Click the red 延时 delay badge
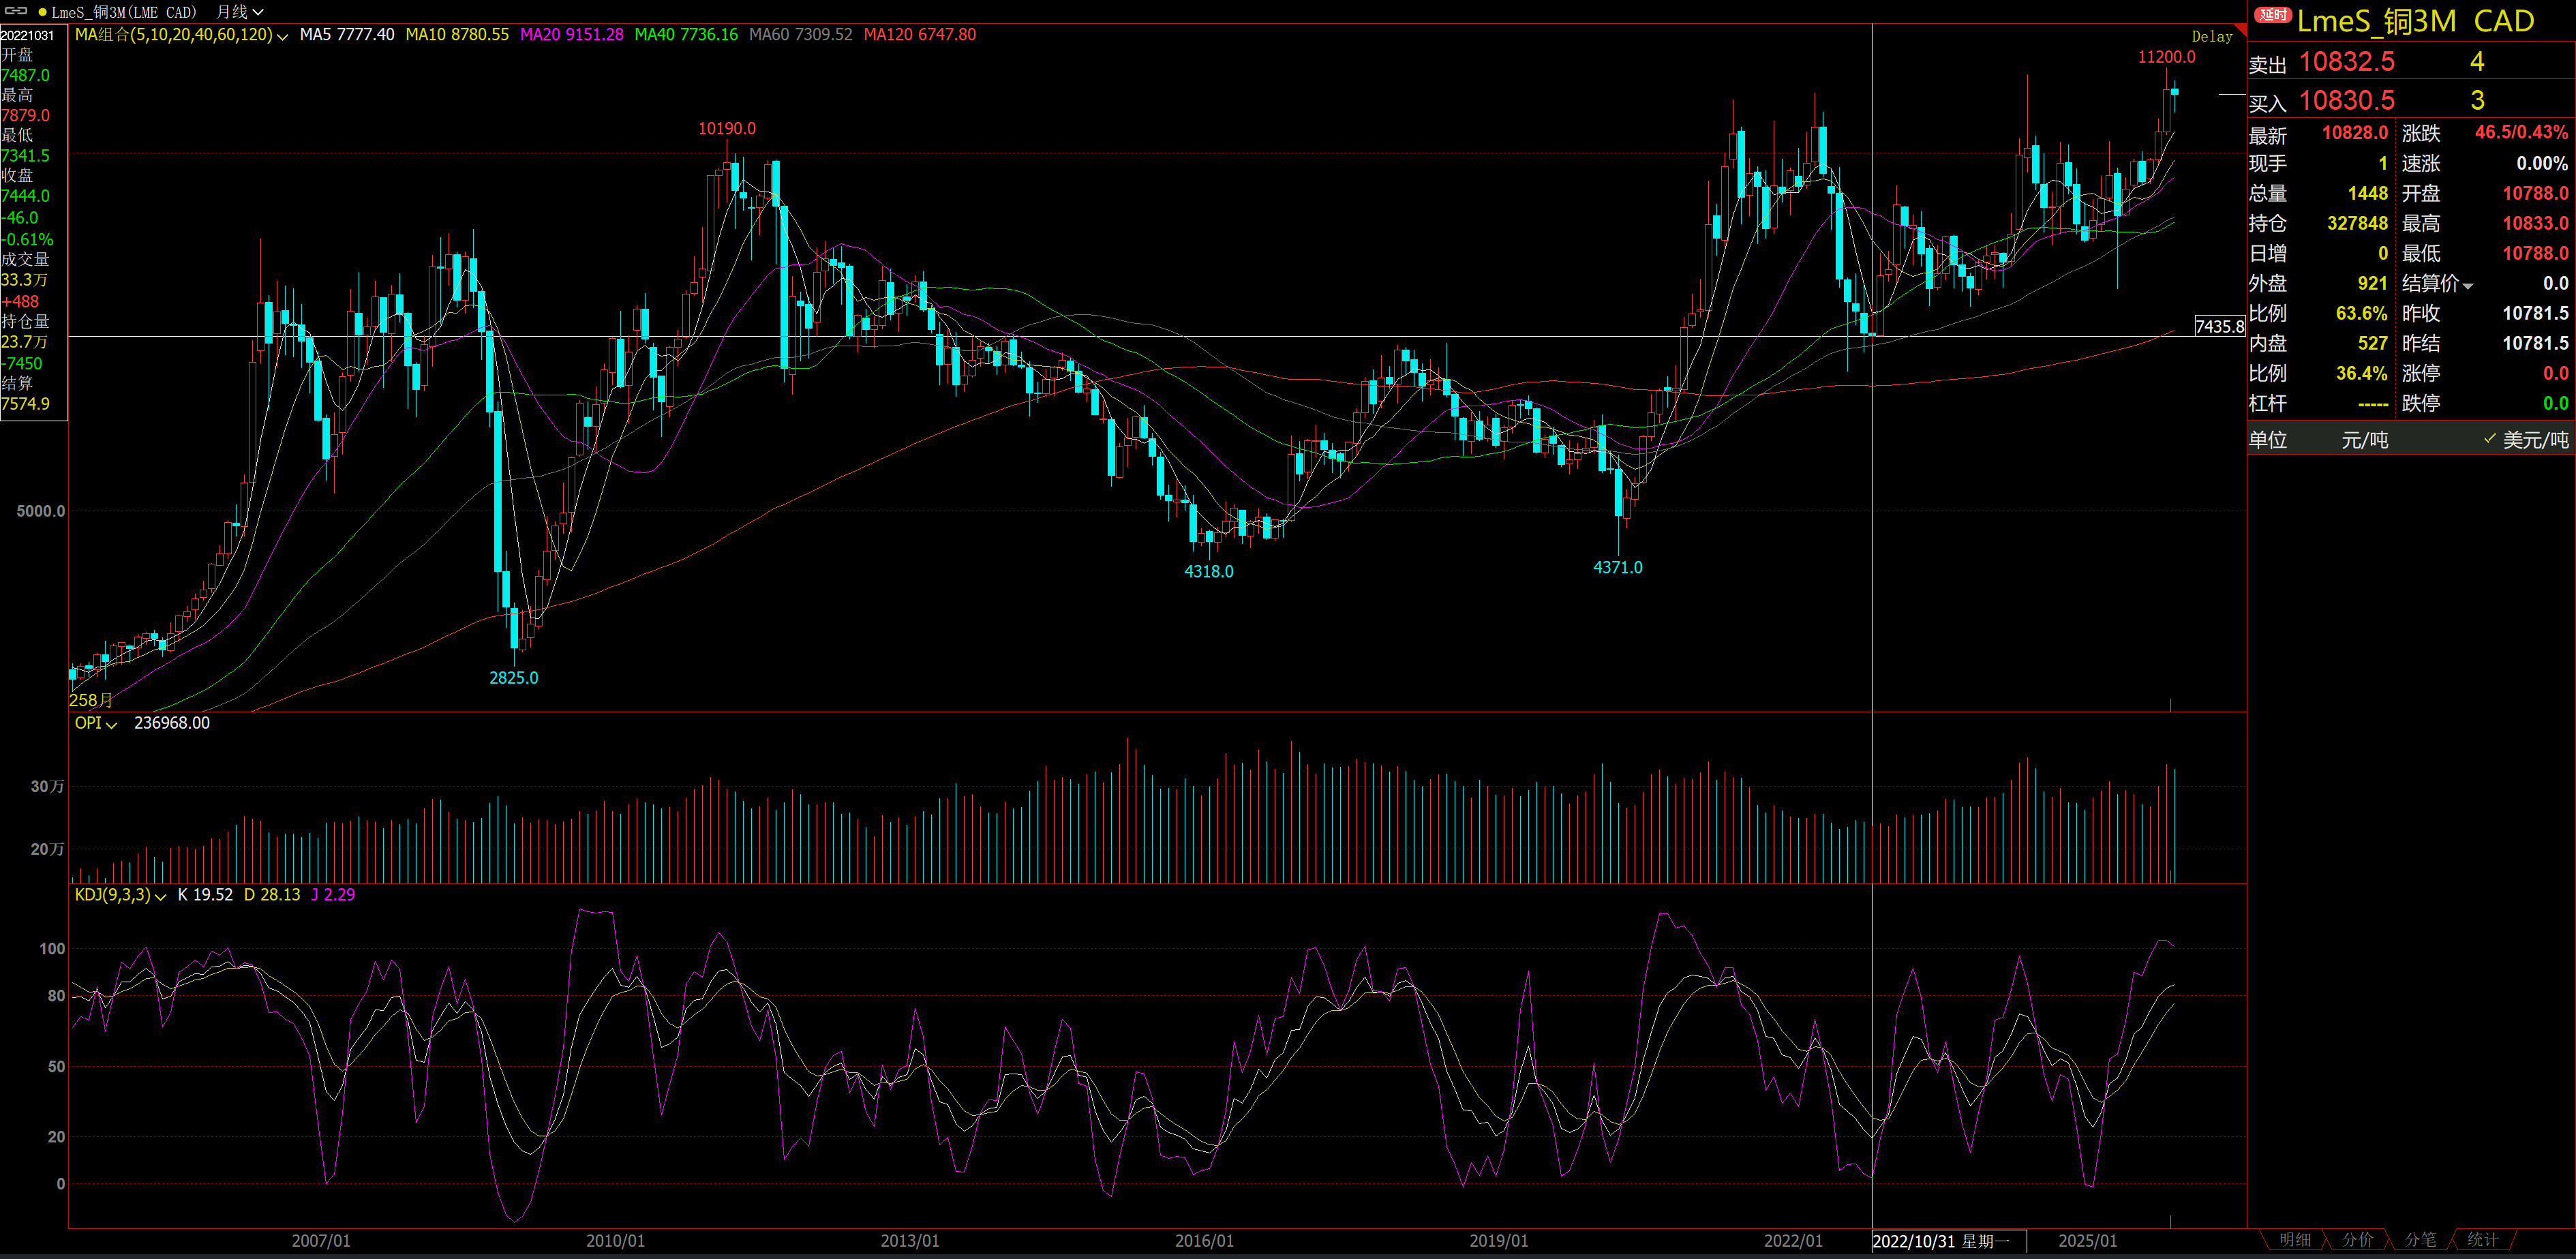This screenshot has height=1259, width=2576. coord(2272,15)
